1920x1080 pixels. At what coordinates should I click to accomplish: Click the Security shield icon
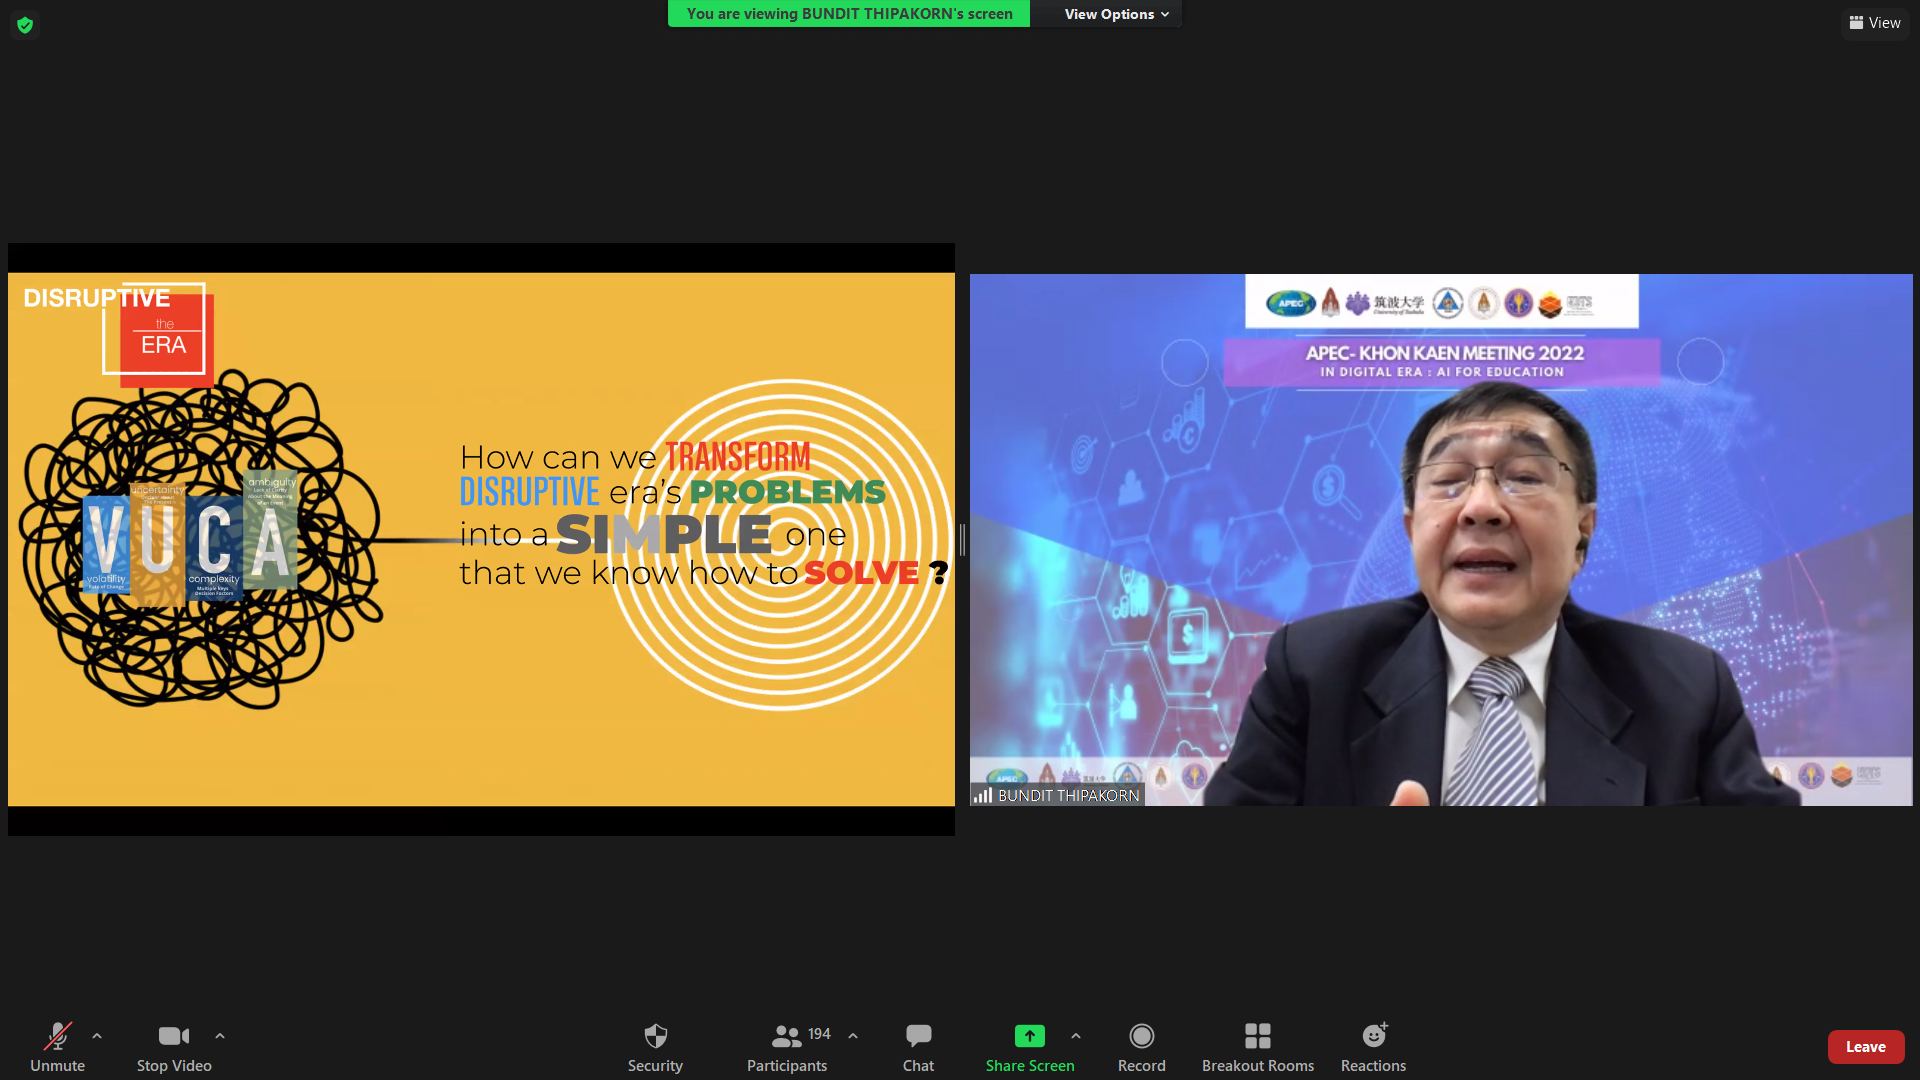655,1036
